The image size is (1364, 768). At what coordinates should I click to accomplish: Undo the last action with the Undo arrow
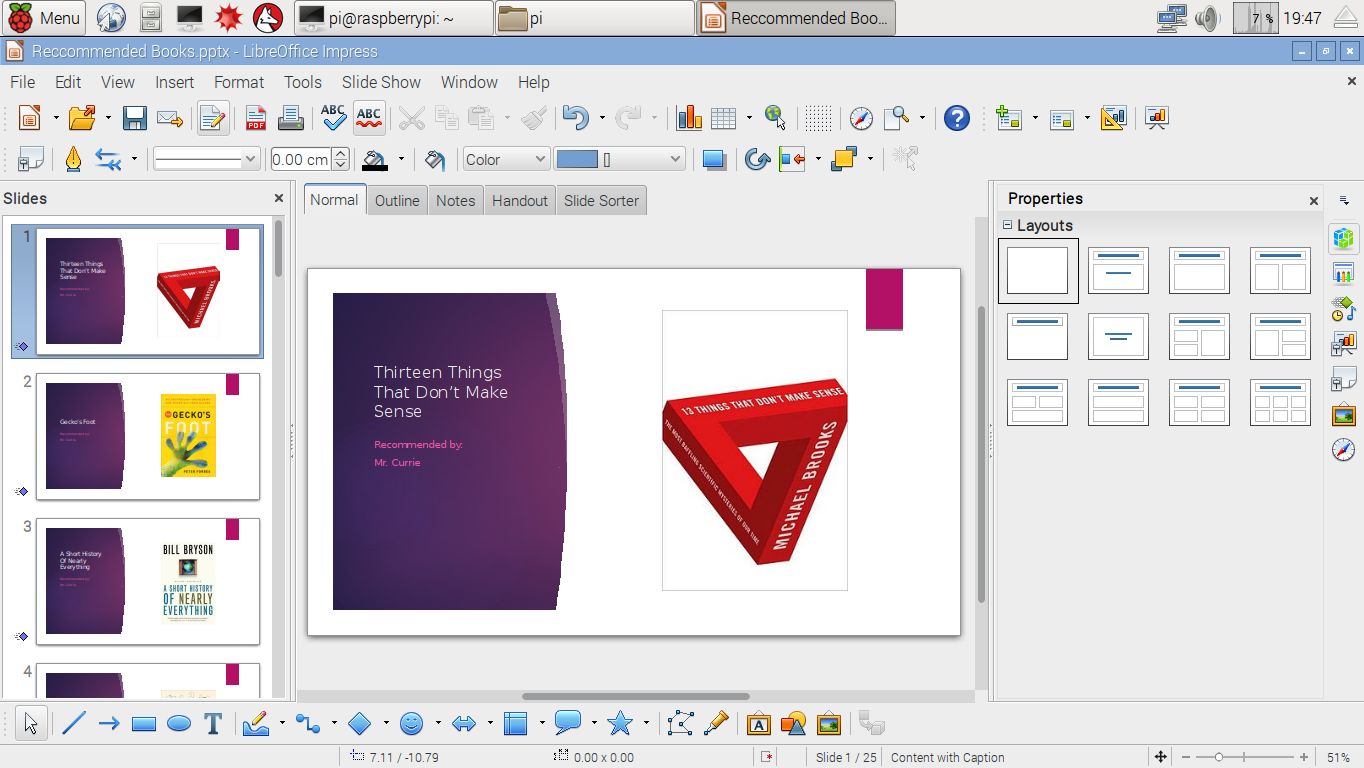click(x=575, y=118)
